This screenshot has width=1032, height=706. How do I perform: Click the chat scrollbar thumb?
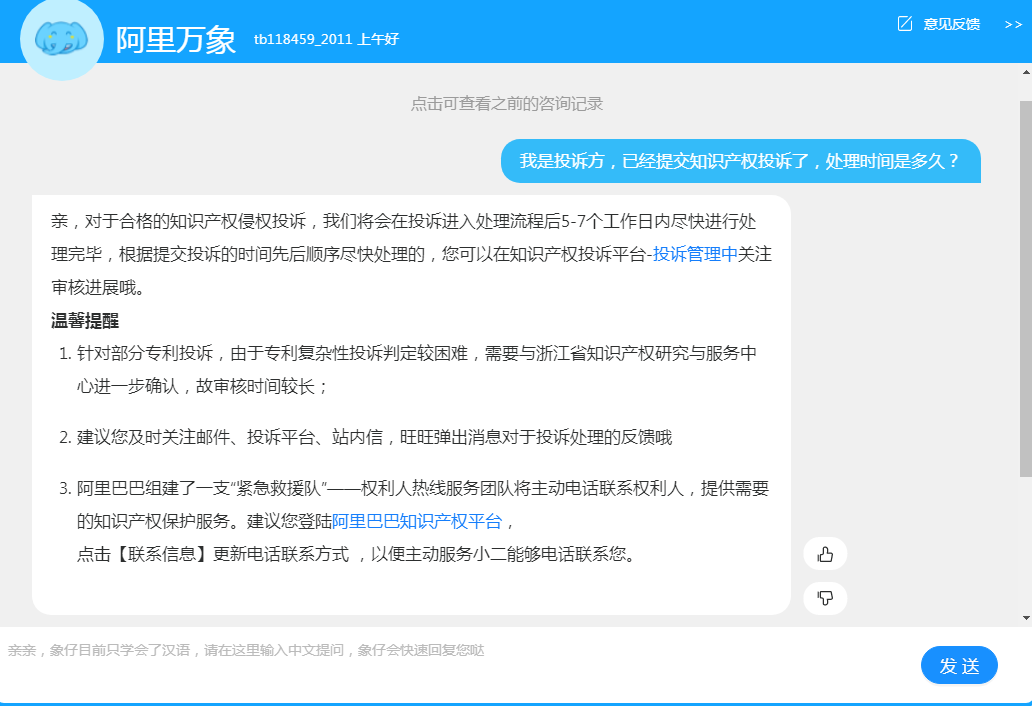pos(1026,289)
